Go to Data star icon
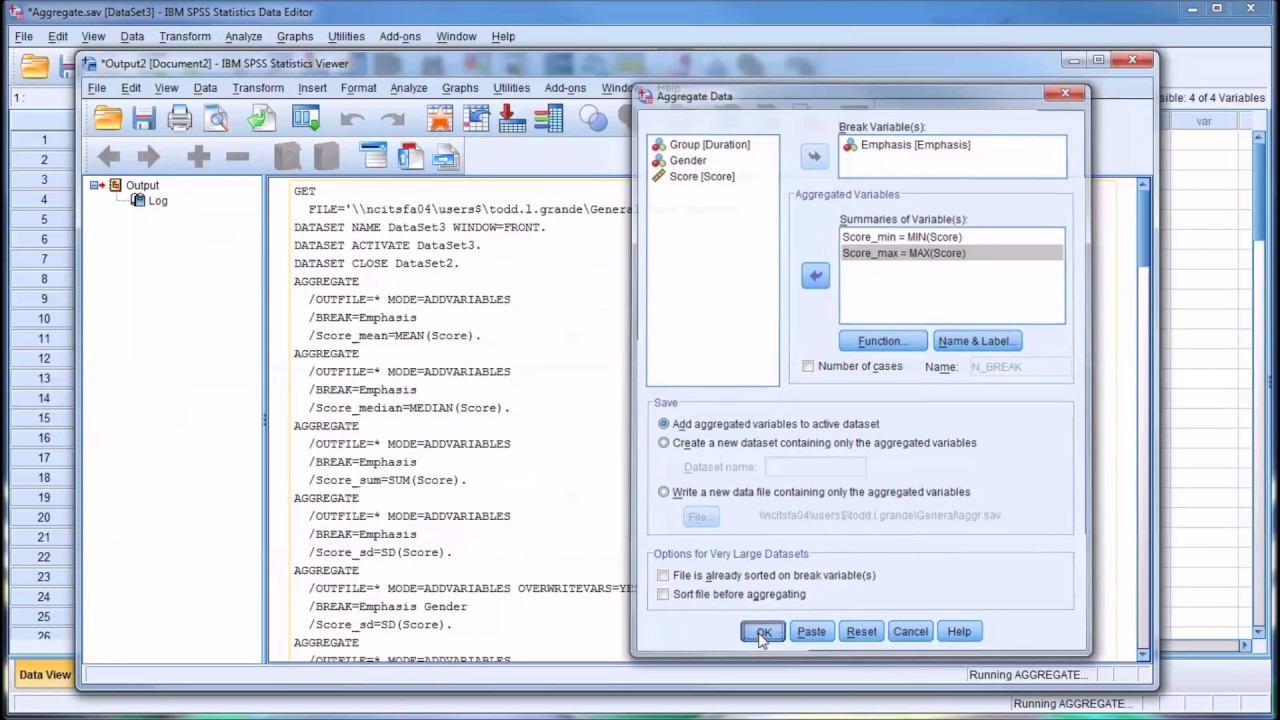Image resolution: width=1280 pixels, height=720 pixels. pyautogui.click(x=440, y=119)
